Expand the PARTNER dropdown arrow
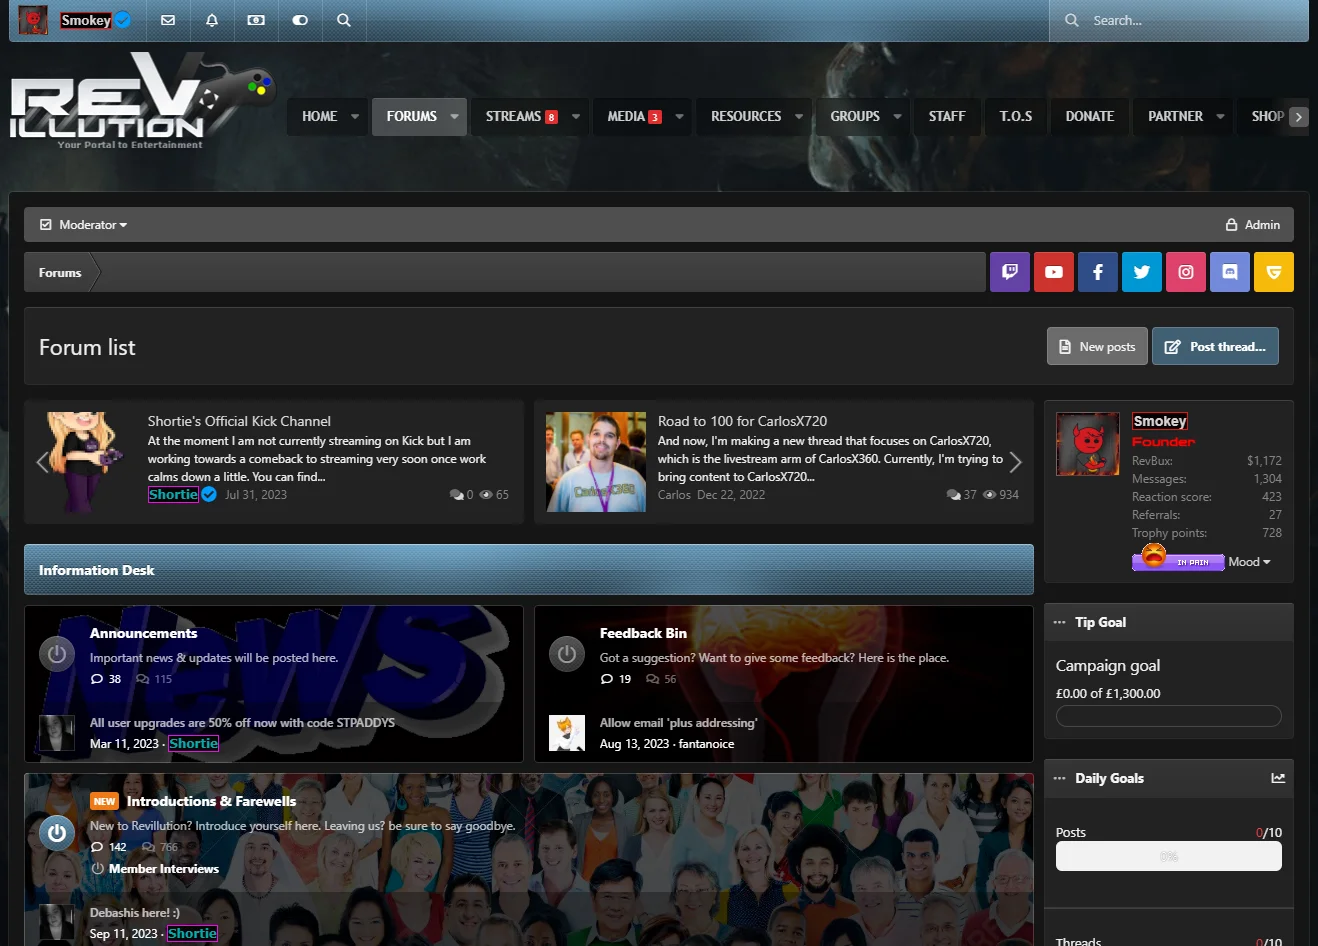The image size is (1318, 946). pyautogui.click(x=1221, y=116)
